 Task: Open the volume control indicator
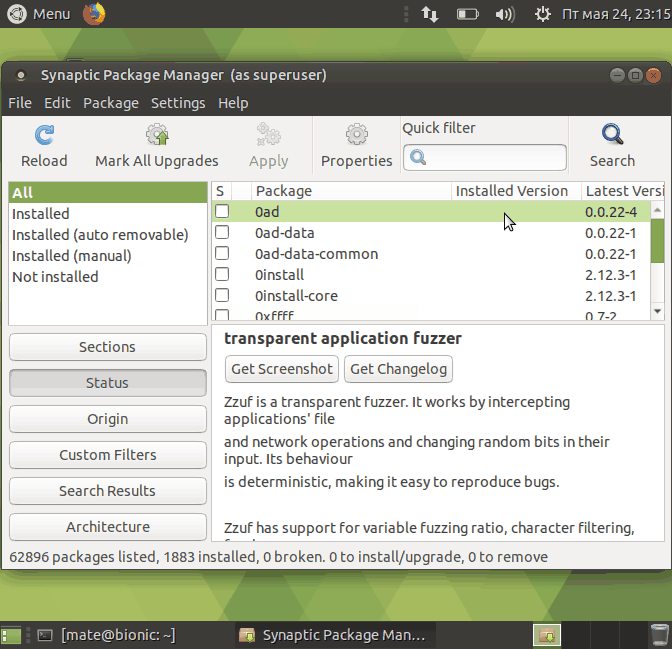click(x=504, y=15)
